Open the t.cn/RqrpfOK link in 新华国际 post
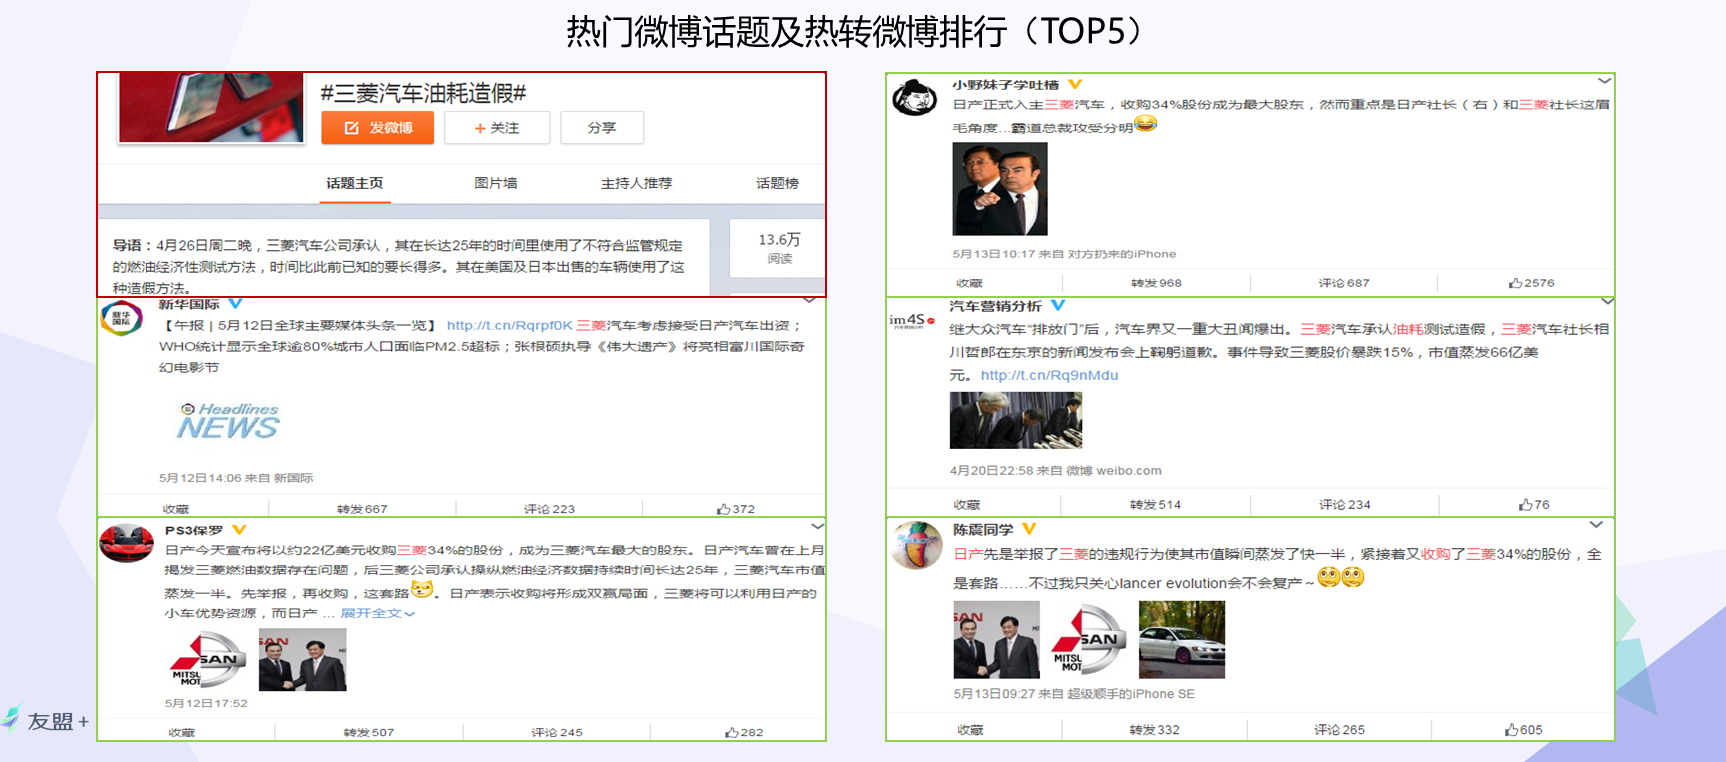1726x762 pixels. [x=509, y=325]
